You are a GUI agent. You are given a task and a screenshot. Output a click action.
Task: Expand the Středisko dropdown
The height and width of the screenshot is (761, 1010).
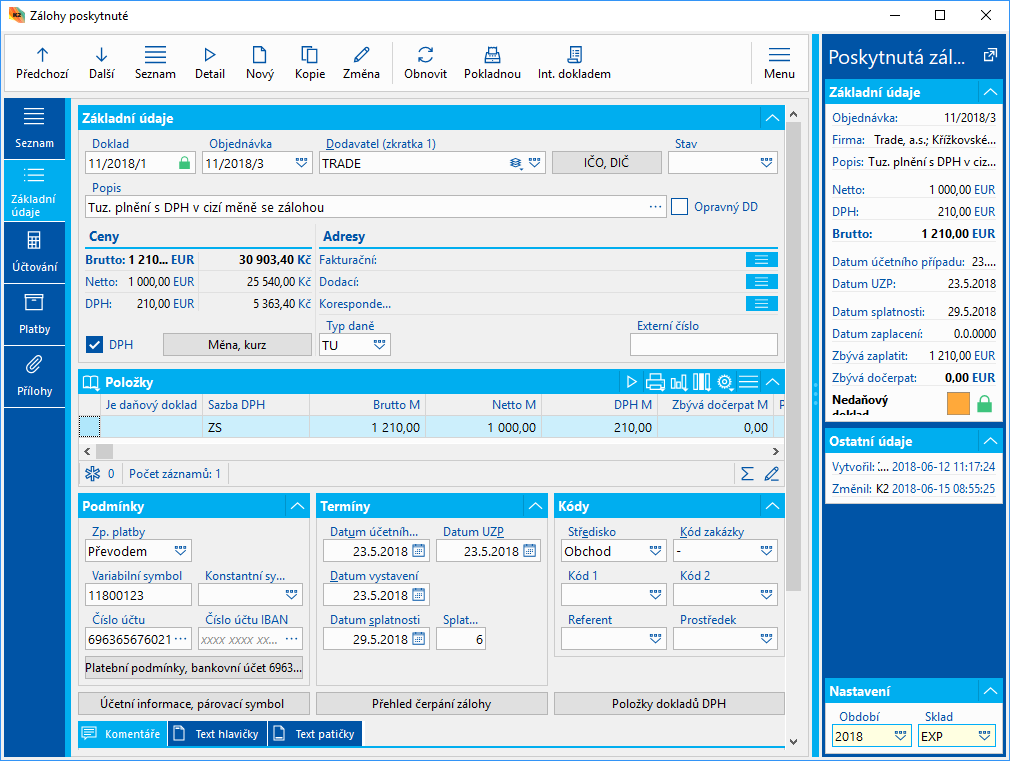[655, 550]
